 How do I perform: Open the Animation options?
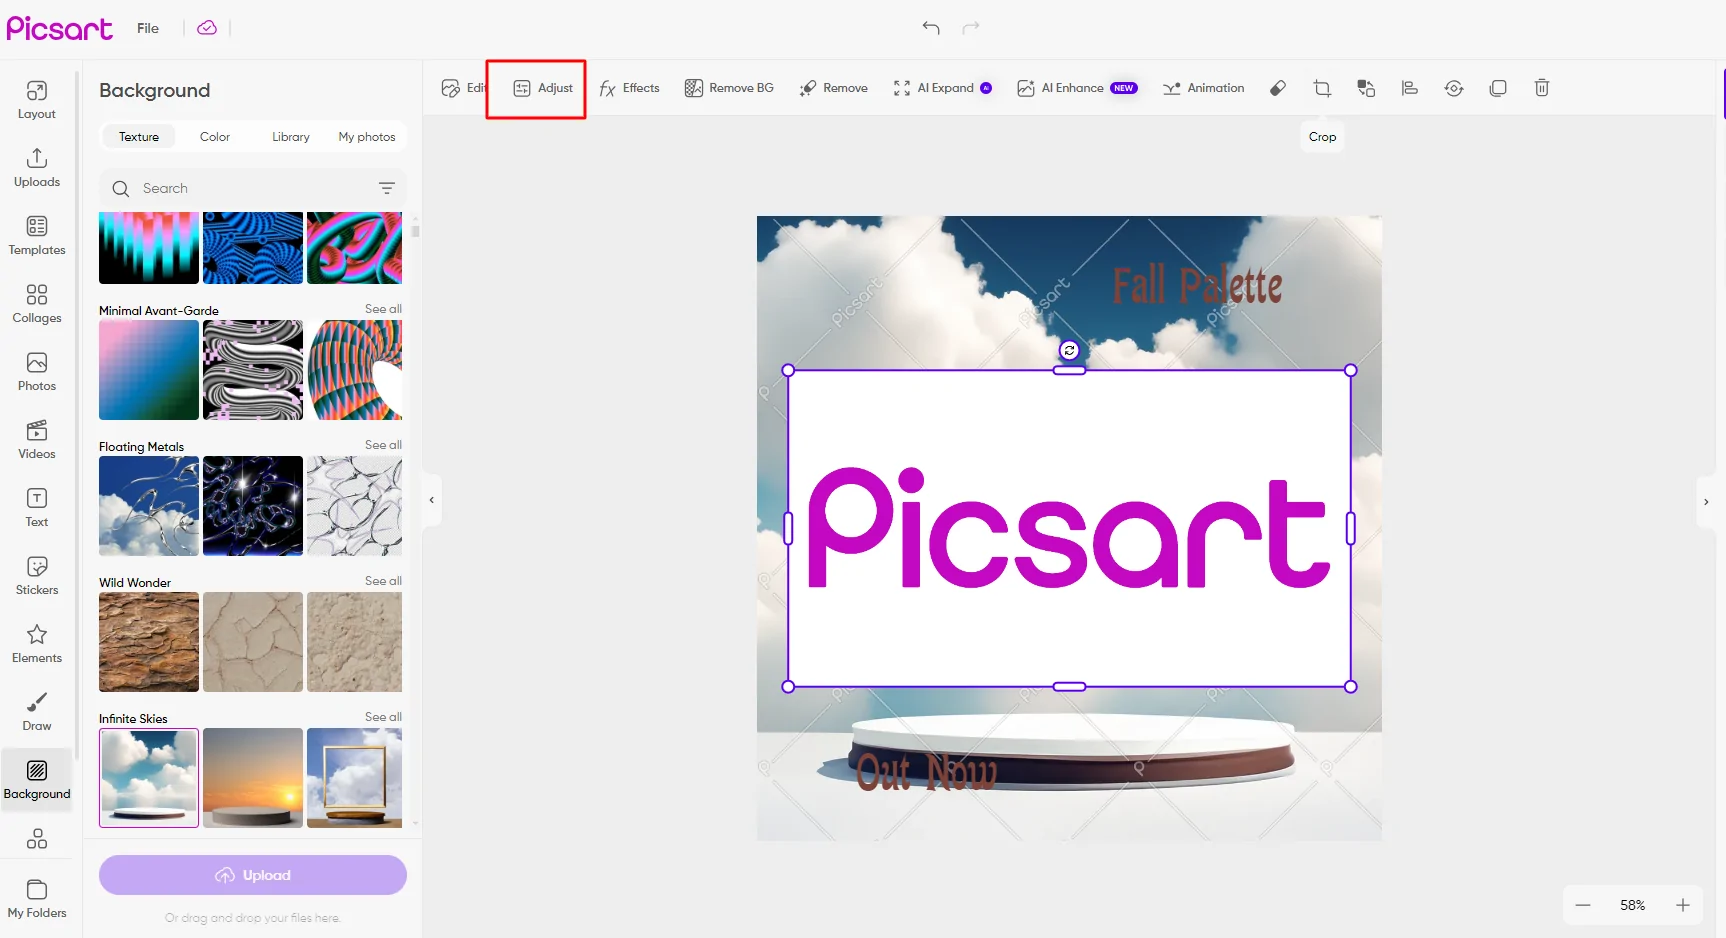click(1204, 88)
